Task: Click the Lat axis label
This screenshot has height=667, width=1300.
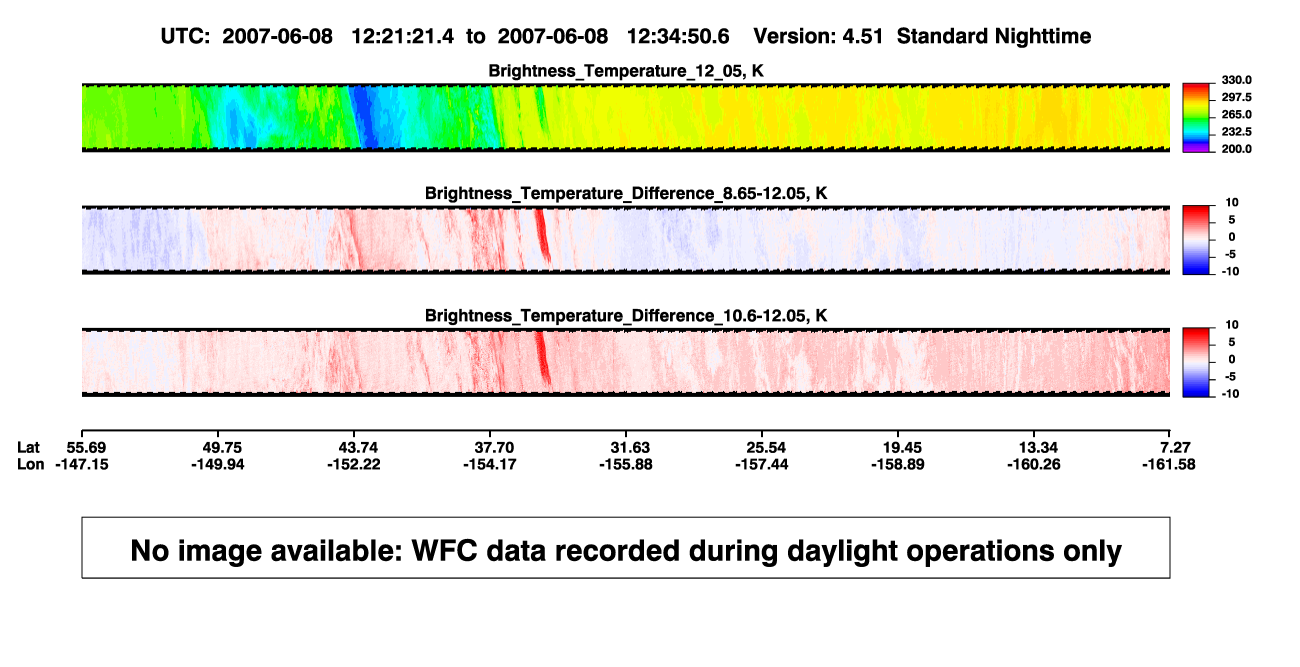Action: point(29,447)
